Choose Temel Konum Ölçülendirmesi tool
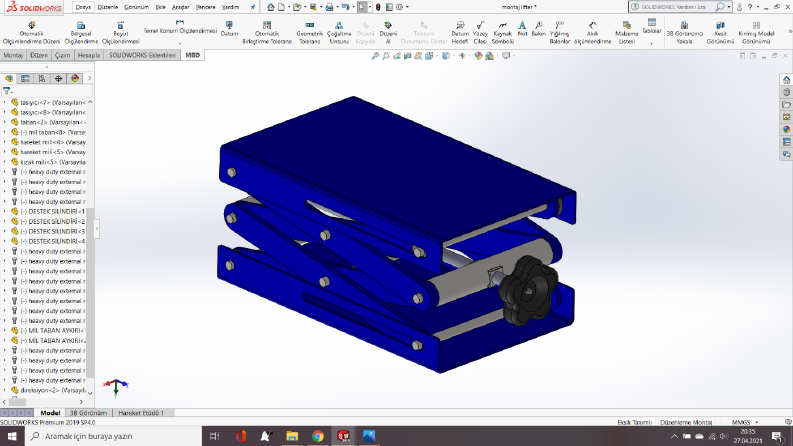Image resolution: width=793 pixels, height=446 pixels. pos(180,28)
